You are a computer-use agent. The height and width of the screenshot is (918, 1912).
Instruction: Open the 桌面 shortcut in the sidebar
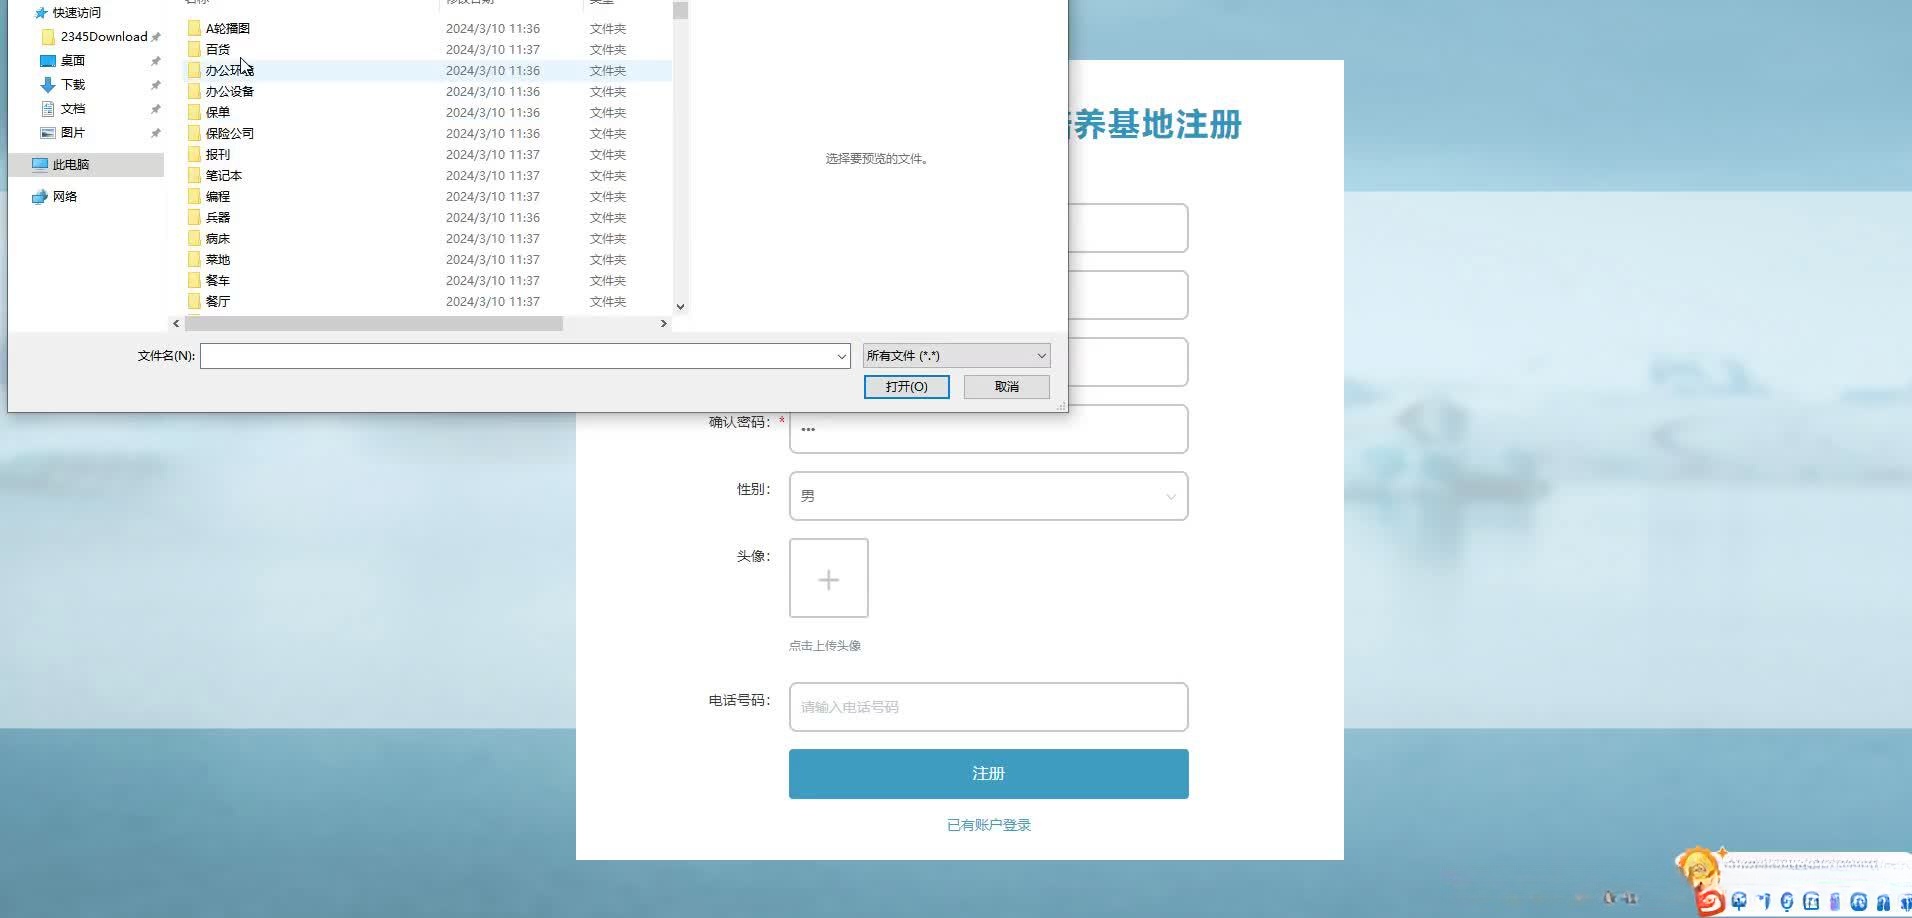(x=73, y=60)
